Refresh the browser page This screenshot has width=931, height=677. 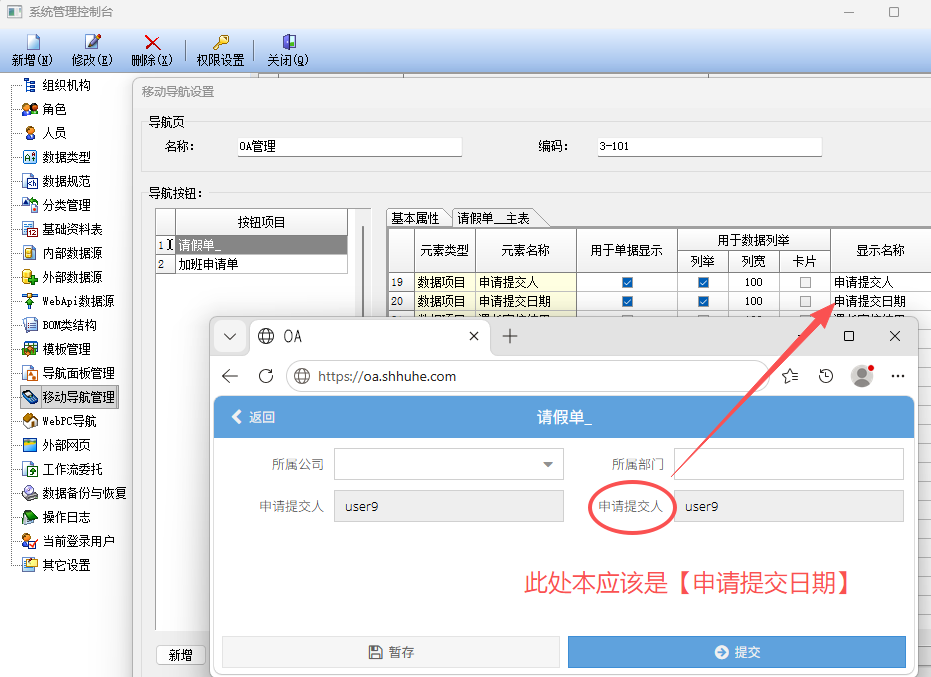(266, 376)
